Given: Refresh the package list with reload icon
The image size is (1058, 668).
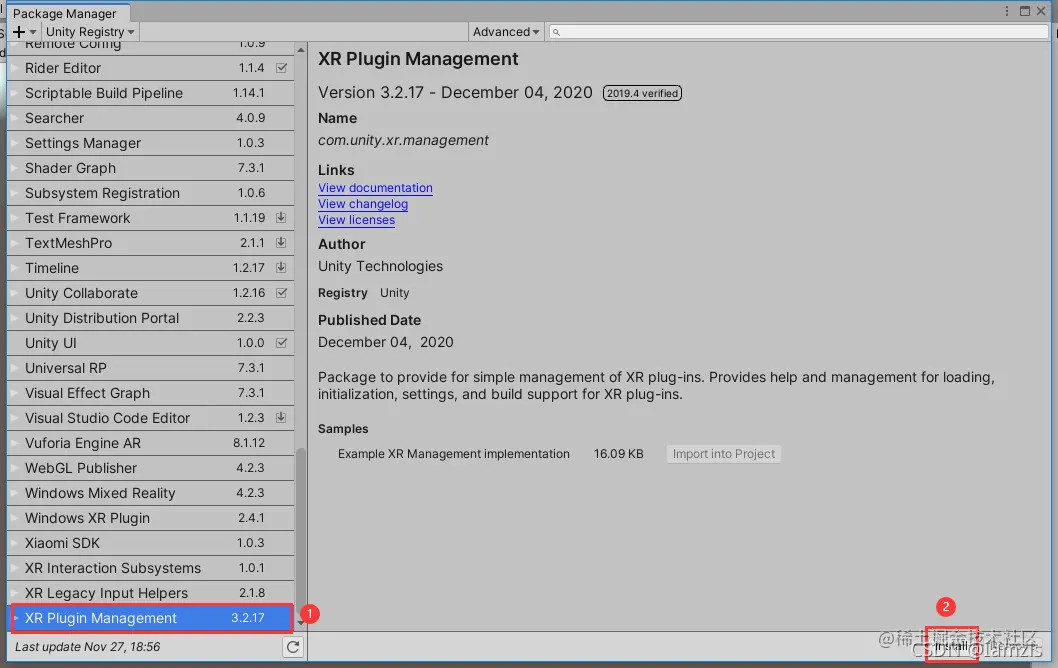Looking at the screenshot, I should click(293, 647).
